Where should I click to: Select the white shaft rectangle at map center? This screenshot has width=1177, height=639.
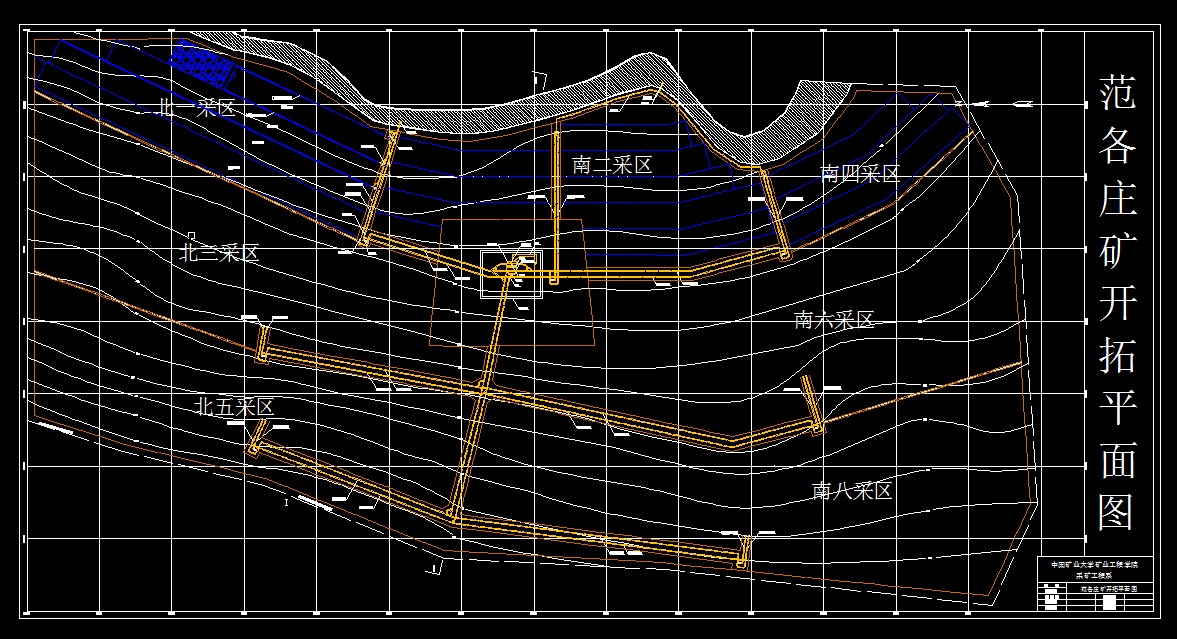pyautogui.click(x=511, y=274)
